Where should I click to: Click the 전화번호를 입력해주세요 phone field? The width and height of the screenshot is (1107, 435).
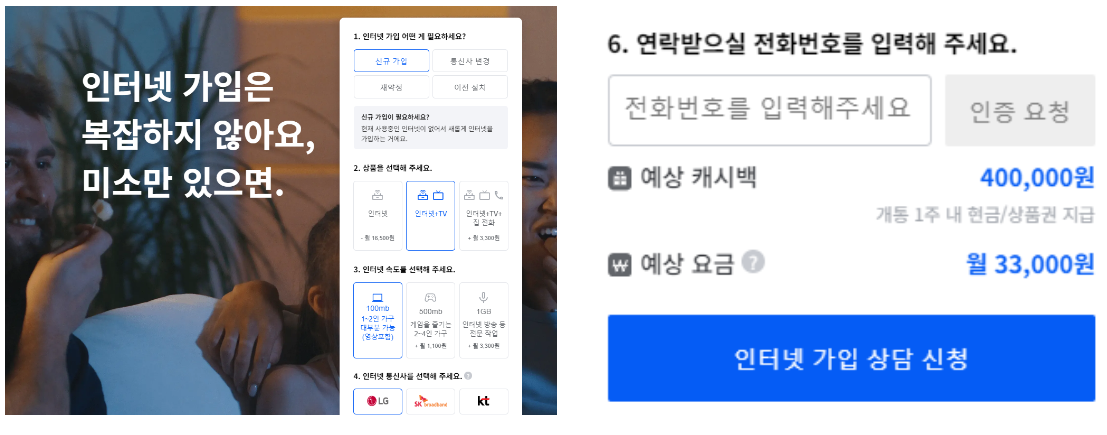click(x=770, y=110)
